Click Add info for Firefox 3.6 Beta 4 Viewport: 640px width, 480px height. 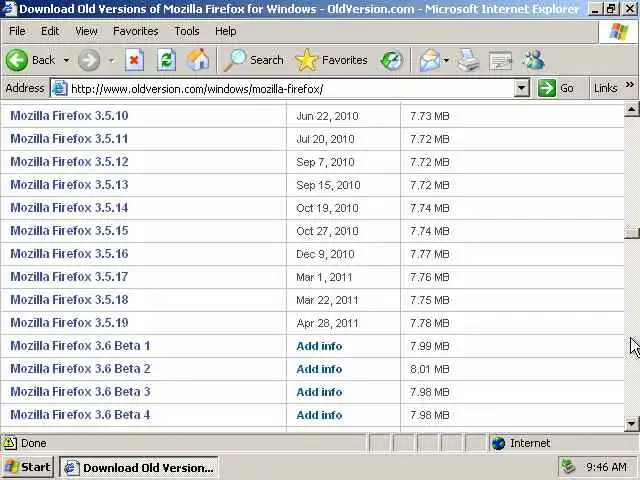319,415
